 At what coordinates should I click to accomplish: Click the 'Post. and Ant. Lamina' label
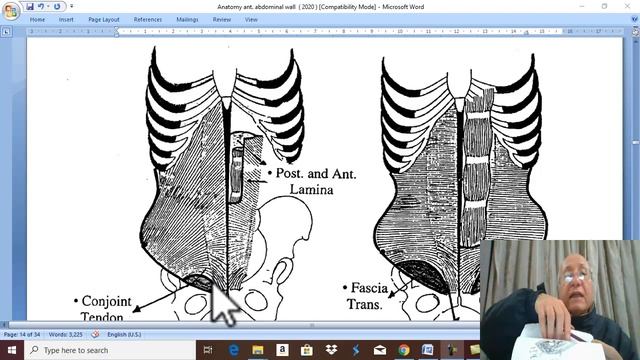(x=313, y=181)
